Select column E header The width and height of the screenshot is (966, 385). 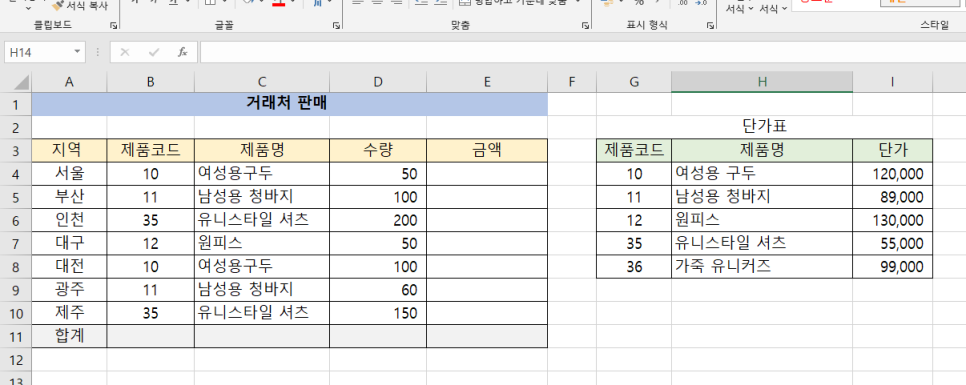tap(487, 82)
